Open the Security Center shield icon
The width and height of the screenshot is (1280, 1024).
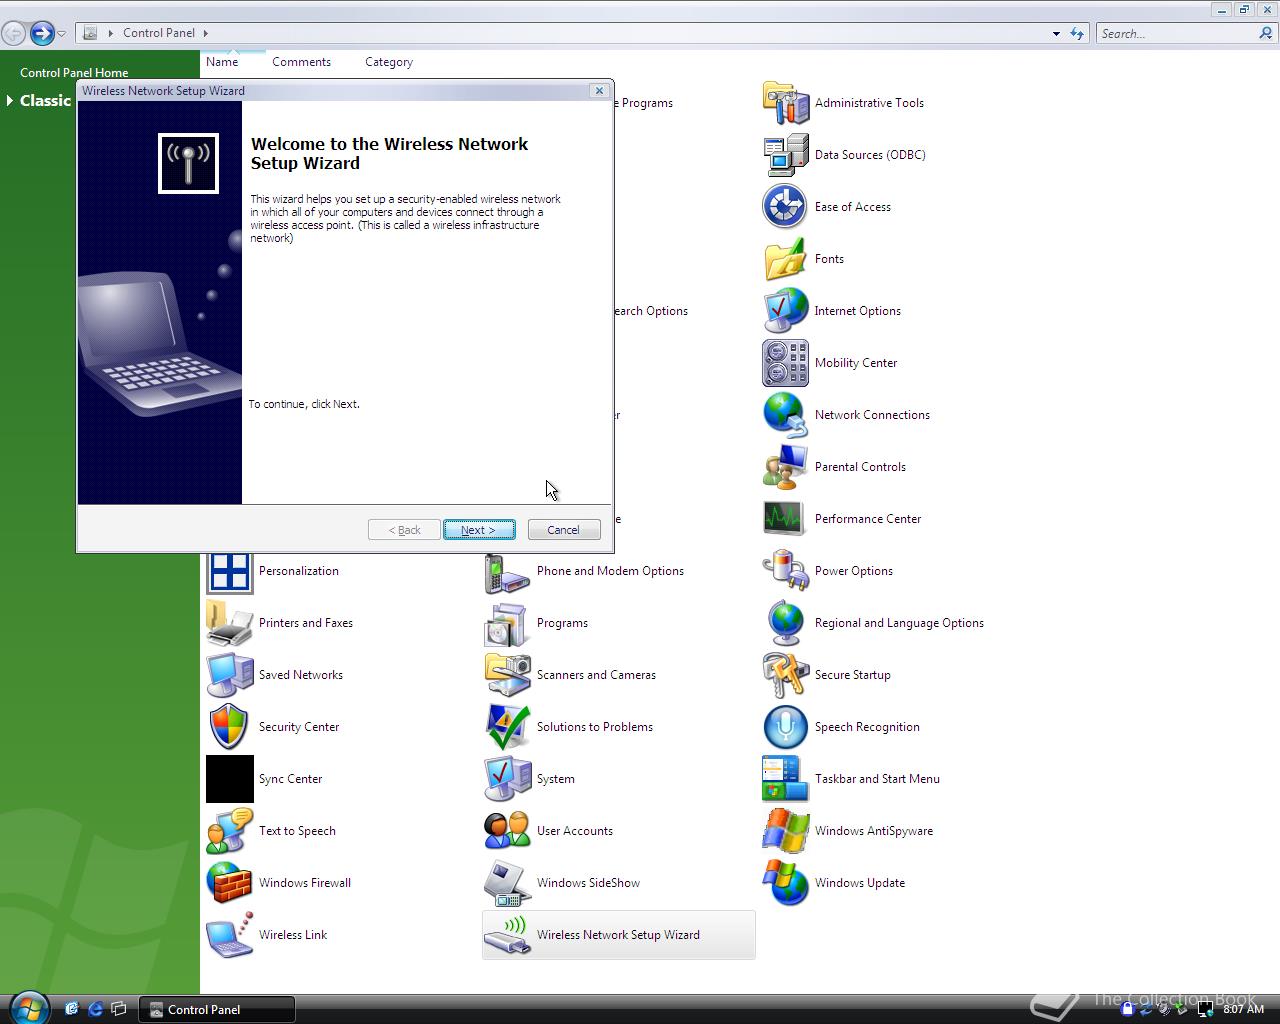[229, 727]
